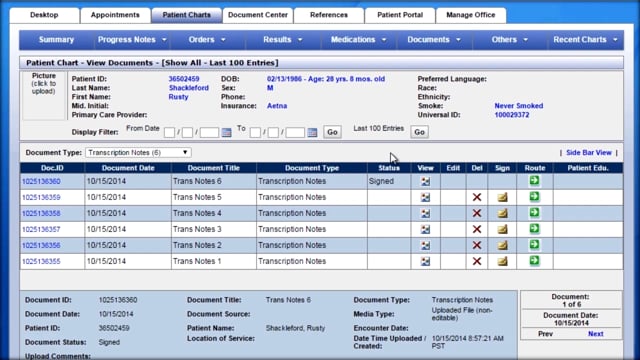Screen dimensions: 640x360
Task: Go to Prev document
Action: (x=545, y=334)
